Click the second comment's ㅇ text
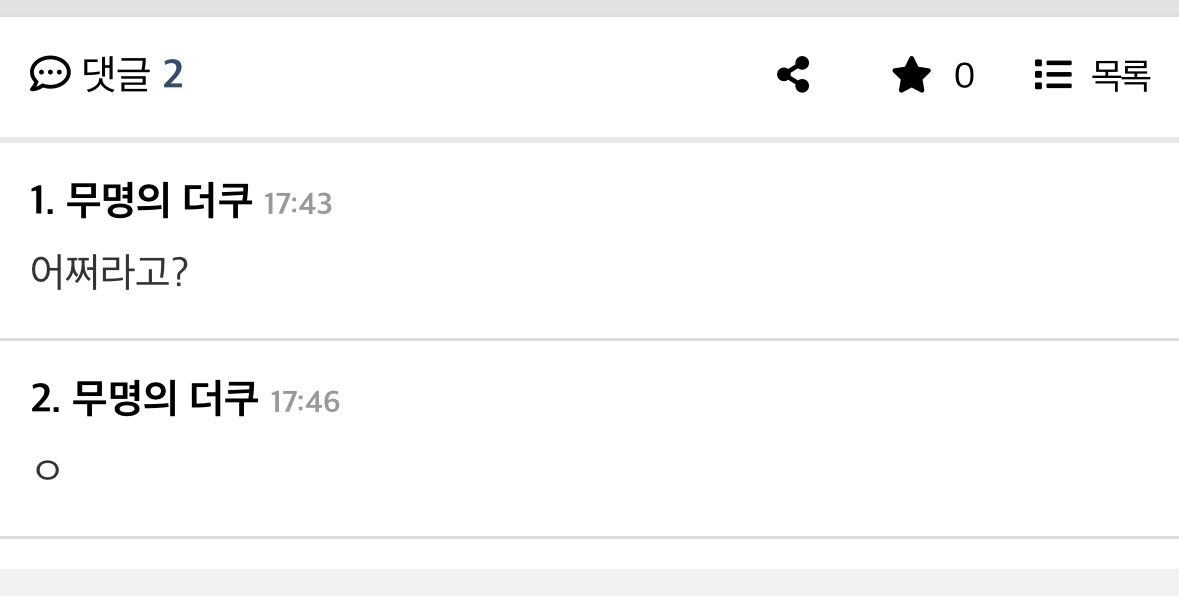The image size is (1179, 596). (x=47, y=469)
